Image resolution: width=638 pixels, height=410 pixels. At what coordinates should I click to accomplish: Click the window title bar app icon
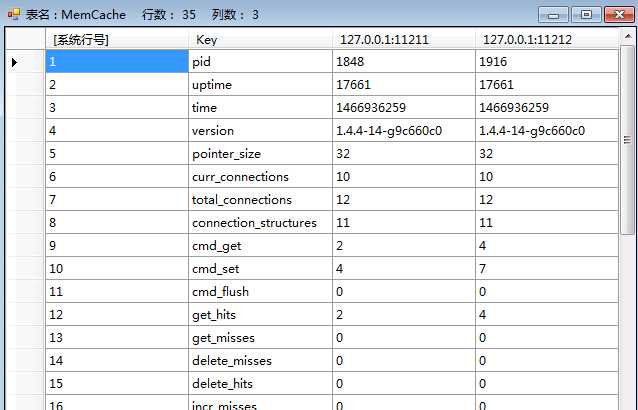[14, 15]
